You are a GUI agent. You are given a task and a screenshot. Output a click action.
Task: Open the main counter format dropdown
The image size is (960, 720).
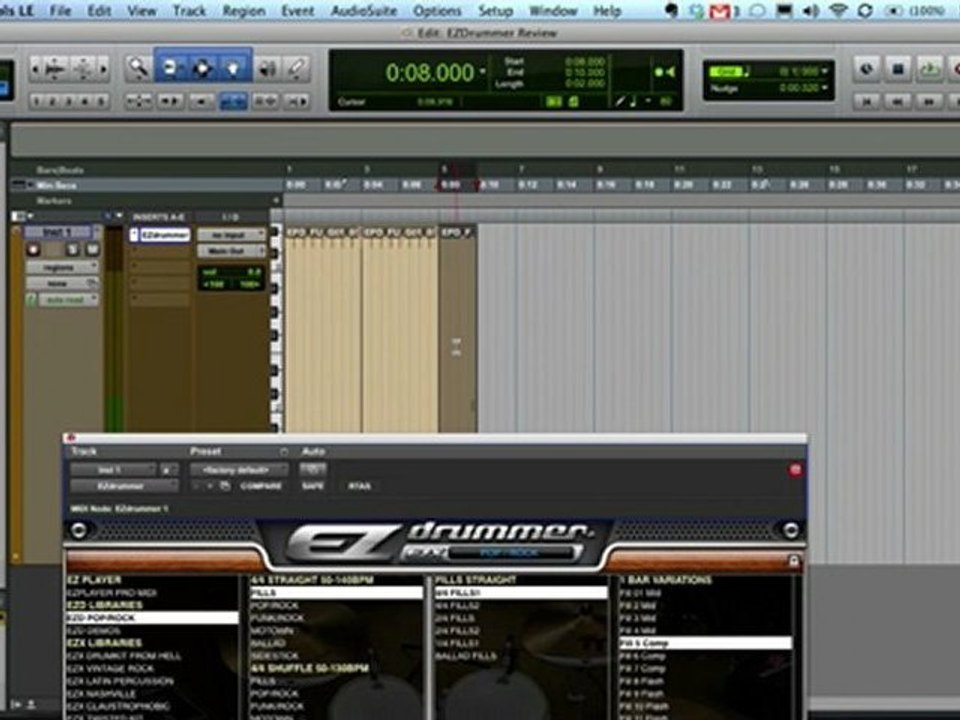[482, 72]
